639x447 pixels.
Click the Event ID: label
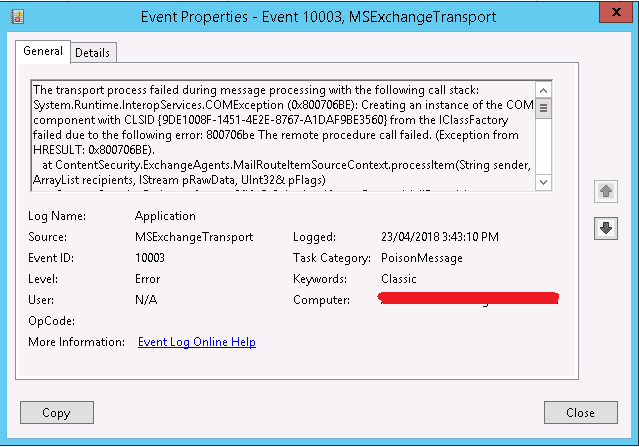pos(51,258)
